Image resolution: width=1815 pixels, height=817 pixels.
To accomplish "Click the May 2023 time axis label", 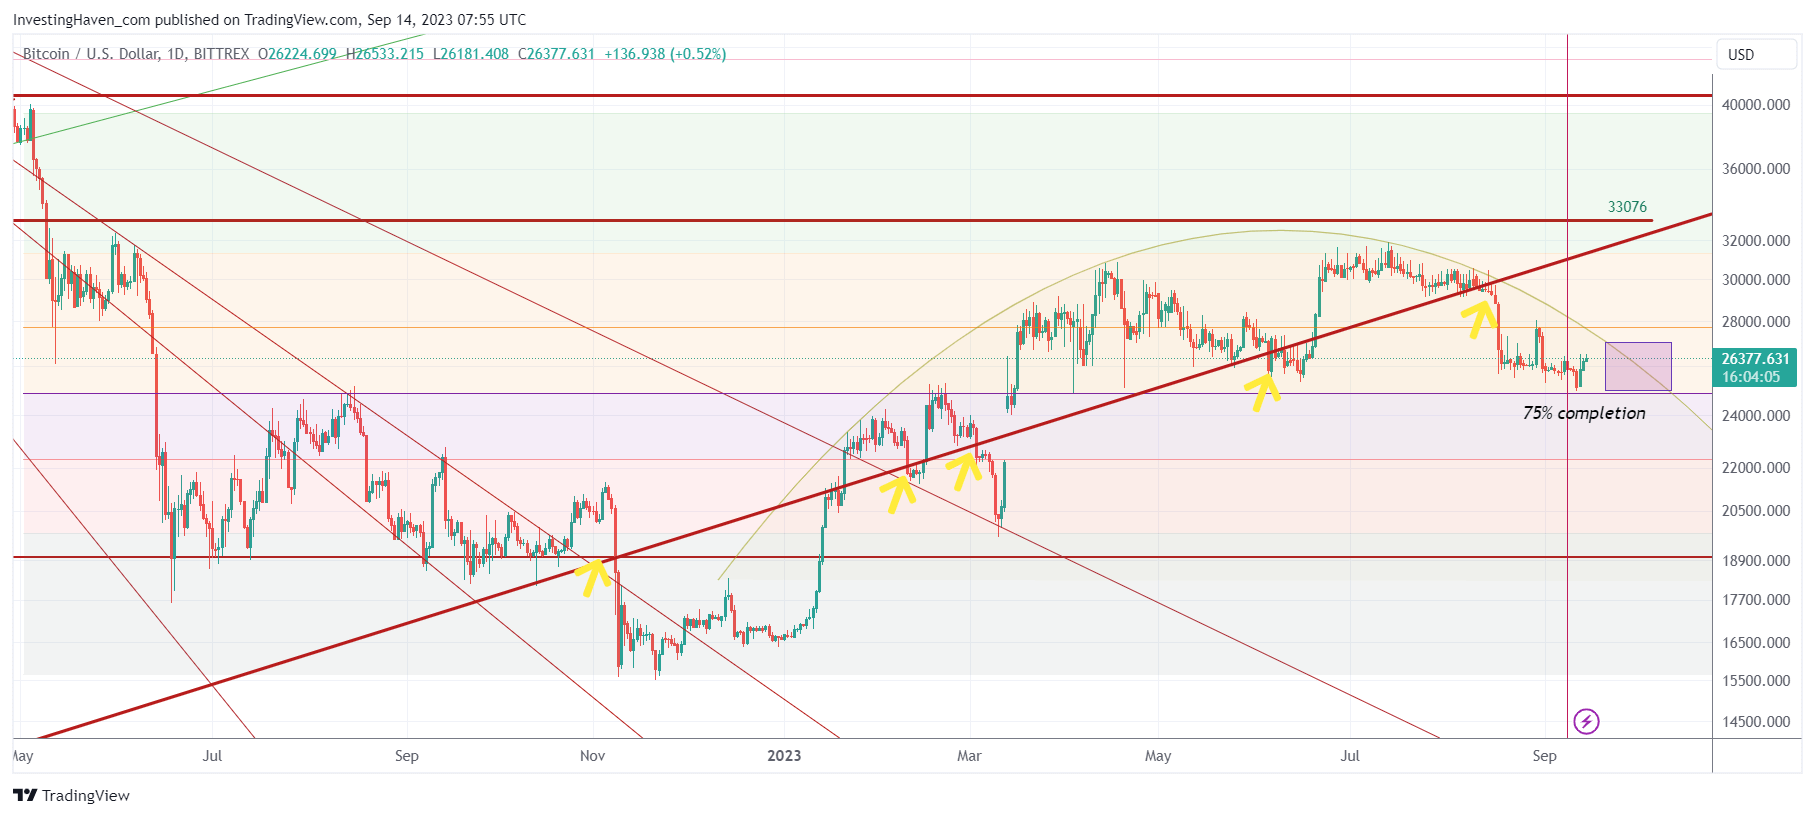I will point(1158,756).
